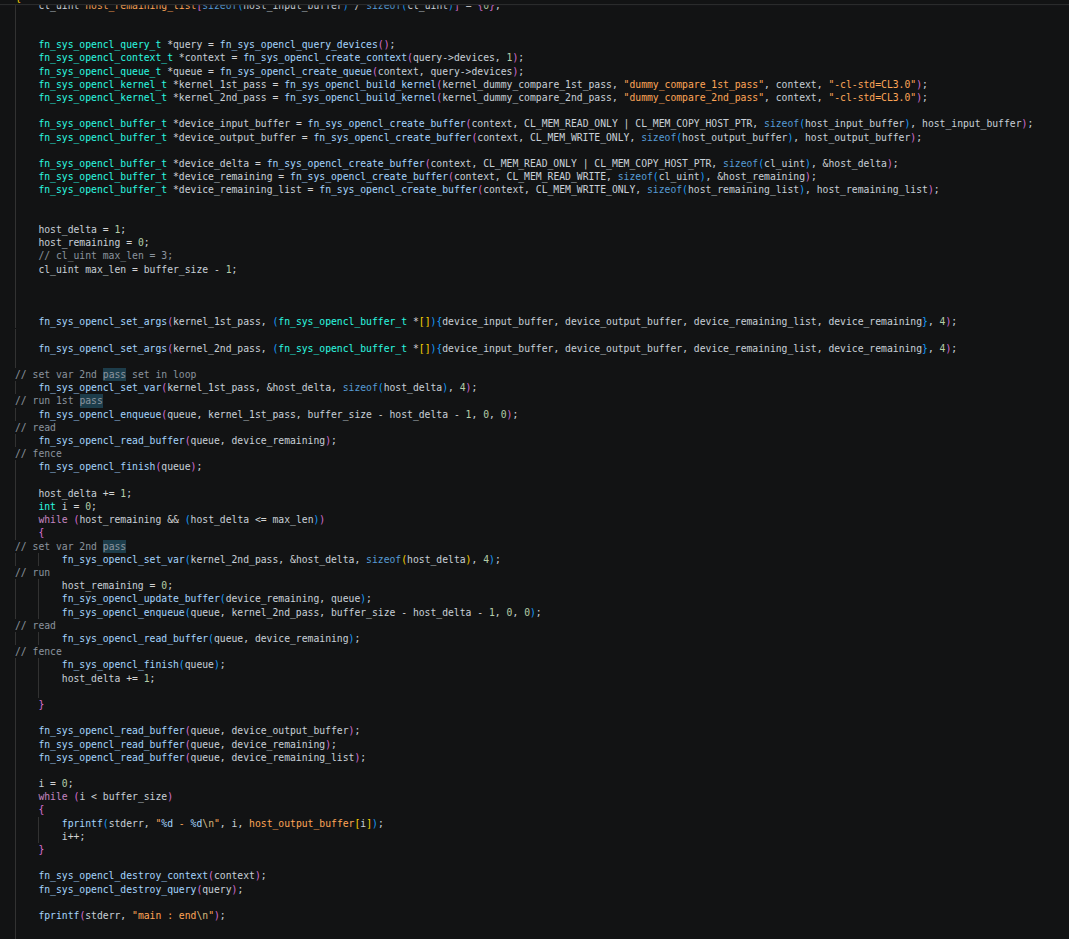Click the CL_MEM_READ_WRITE flag

click(x=556, y=177)
